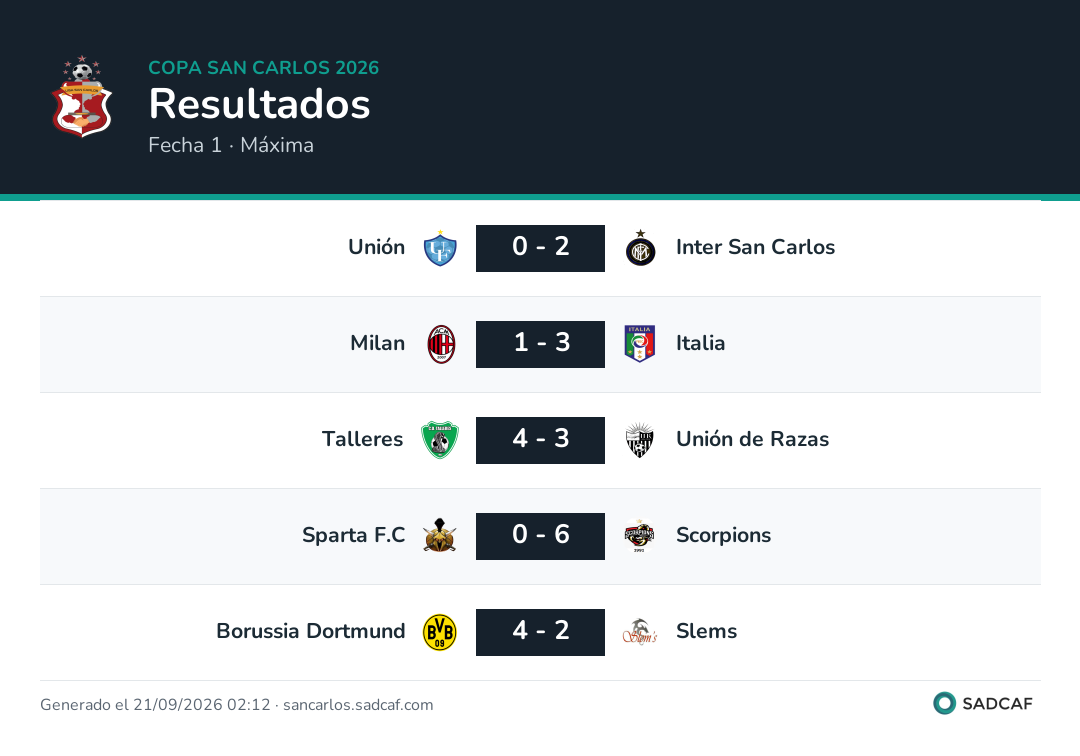
Task: Select the Talleres green crest
Action: [x=440, y=440]
